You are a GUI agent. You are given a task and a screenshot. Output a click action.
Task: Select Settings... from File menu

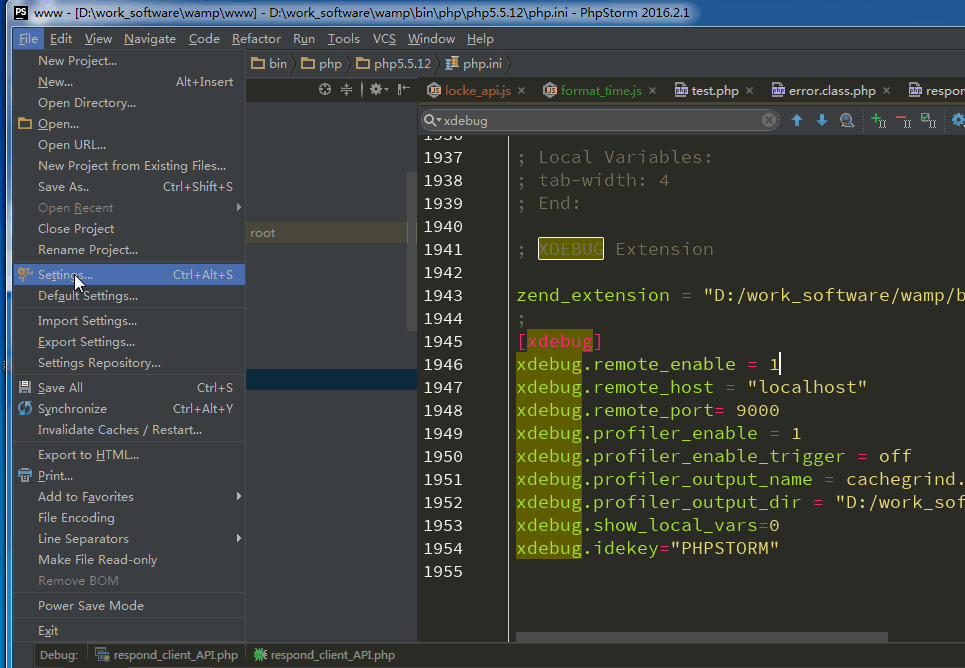coord(65,275)
